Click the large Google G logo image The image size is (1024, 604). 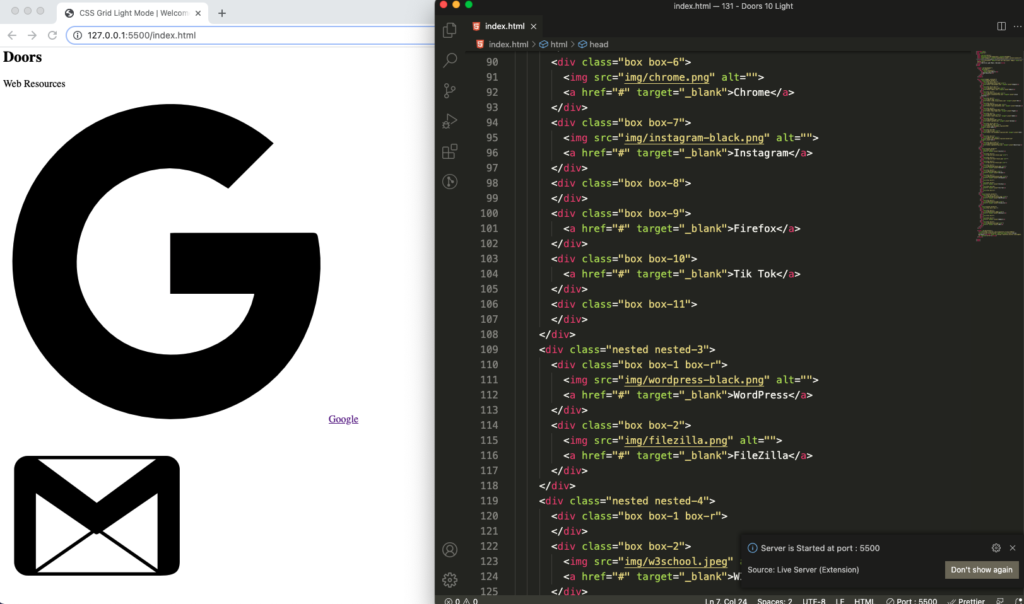(166, 261)
